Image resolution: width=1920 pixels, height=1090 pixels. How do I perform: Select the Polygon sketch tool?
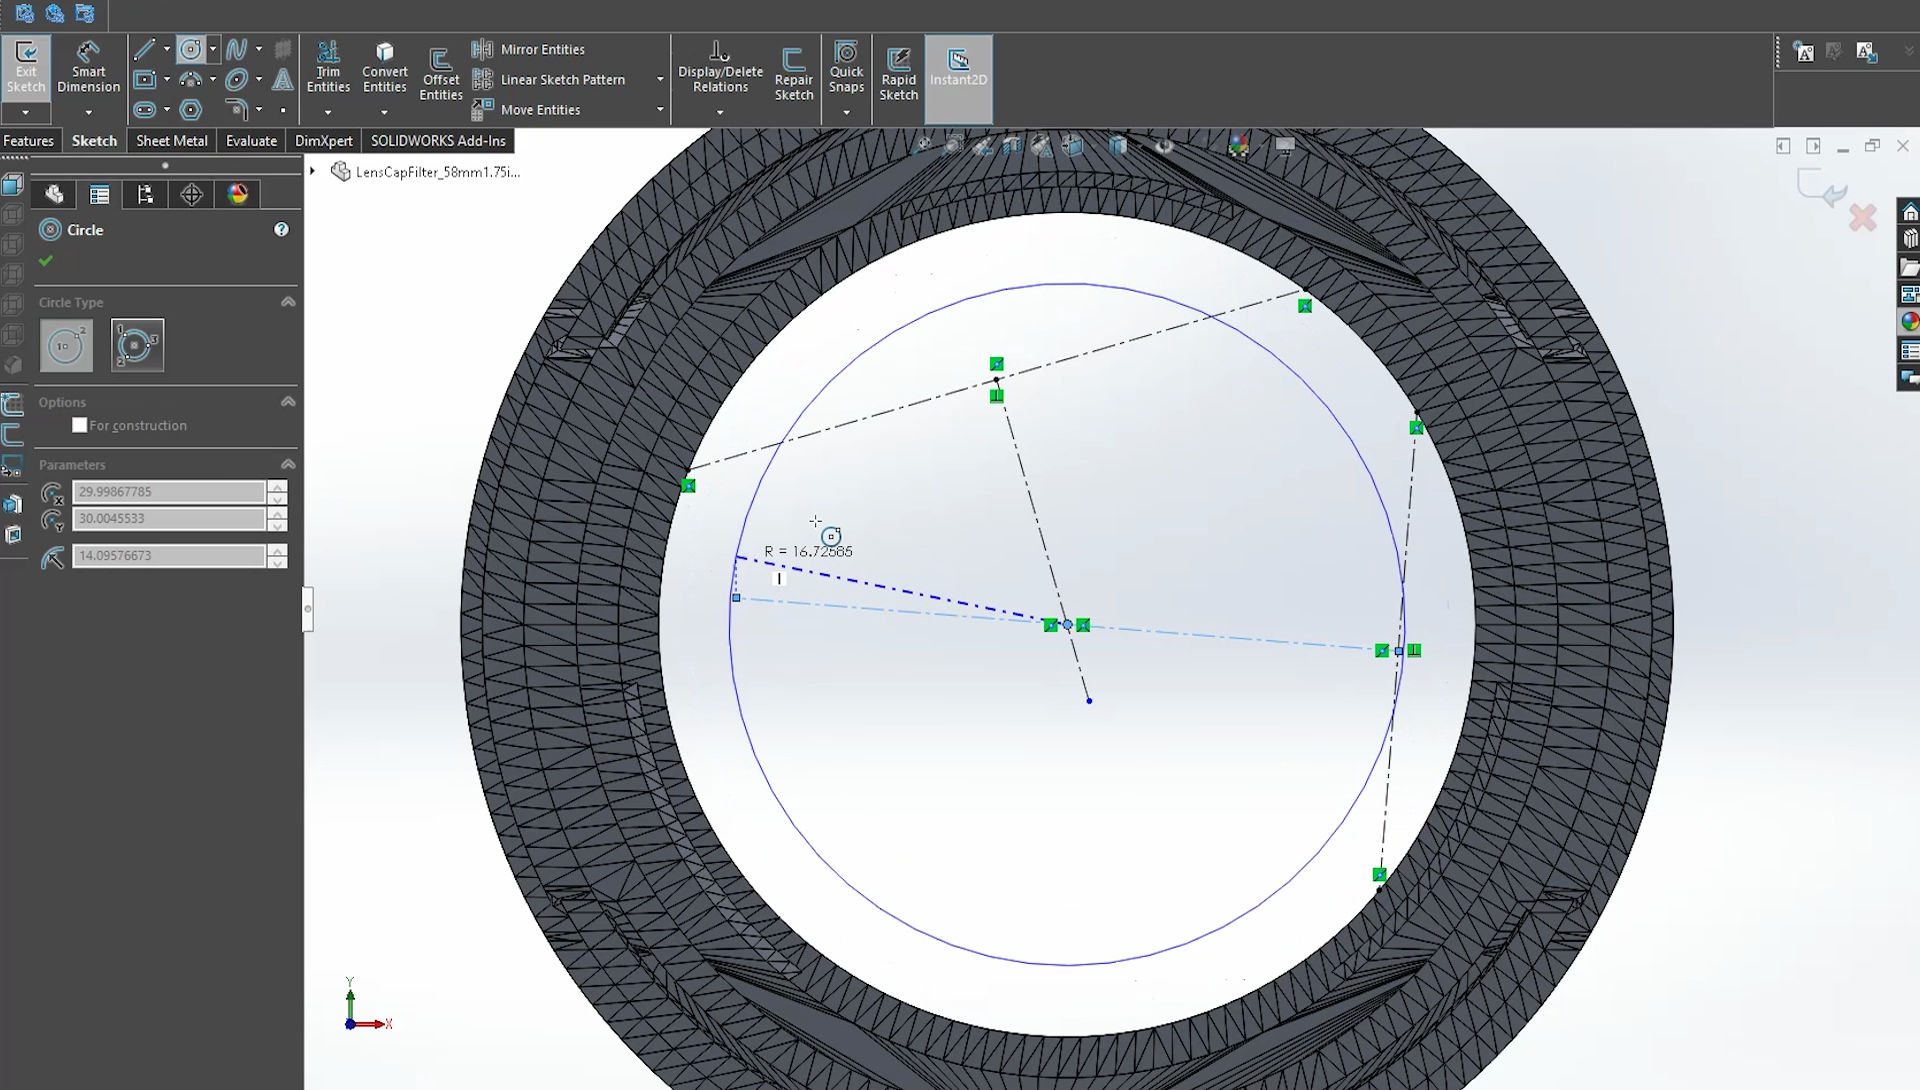coord(191,110)
